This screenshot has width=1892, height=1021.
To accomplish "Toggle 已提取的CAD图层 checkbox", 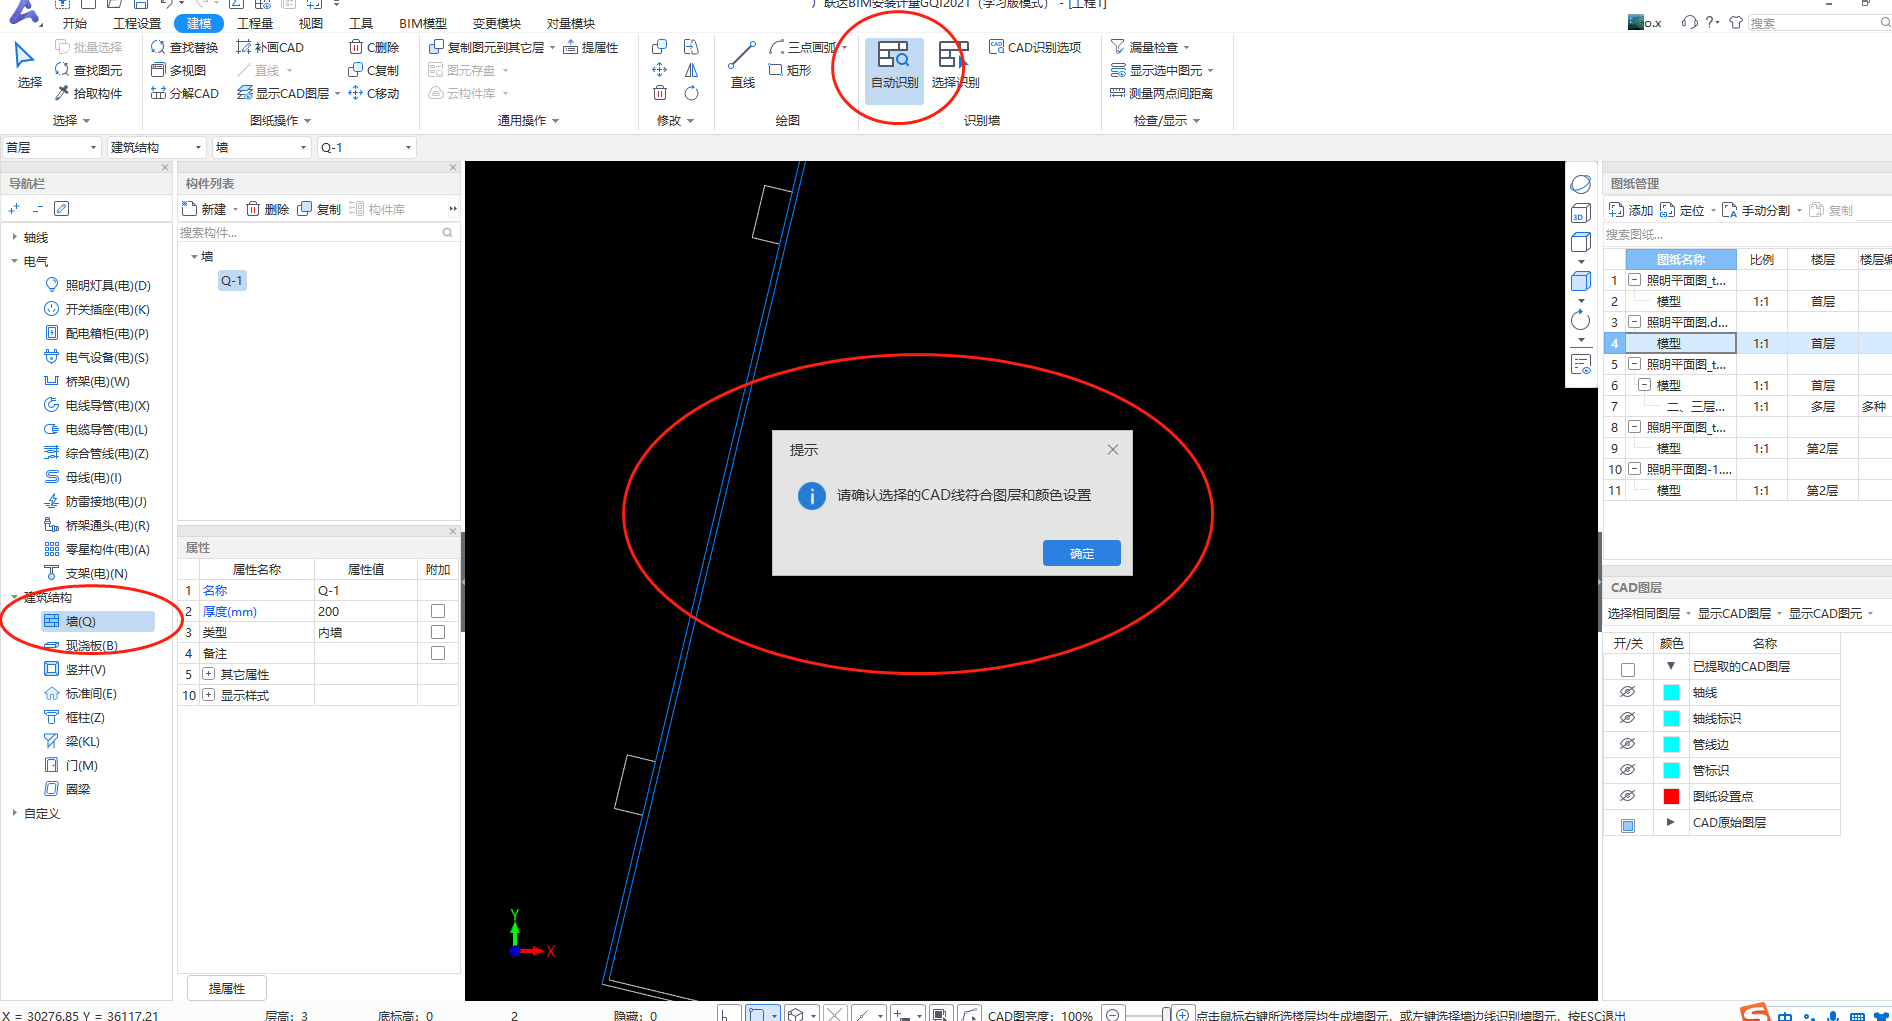I will point(1627,670).
